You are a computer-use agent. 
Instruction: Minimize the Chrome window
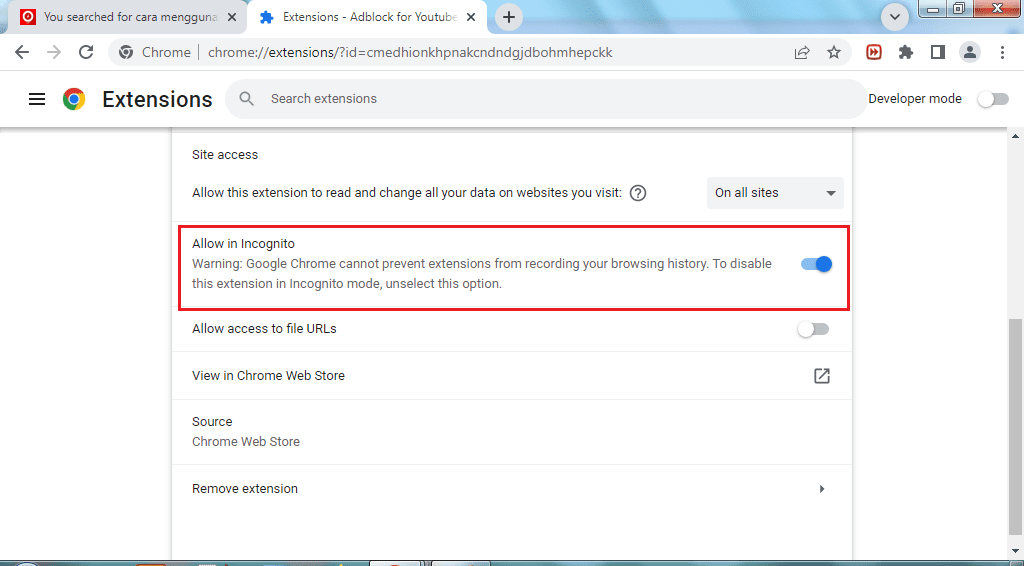coord(933,8)
